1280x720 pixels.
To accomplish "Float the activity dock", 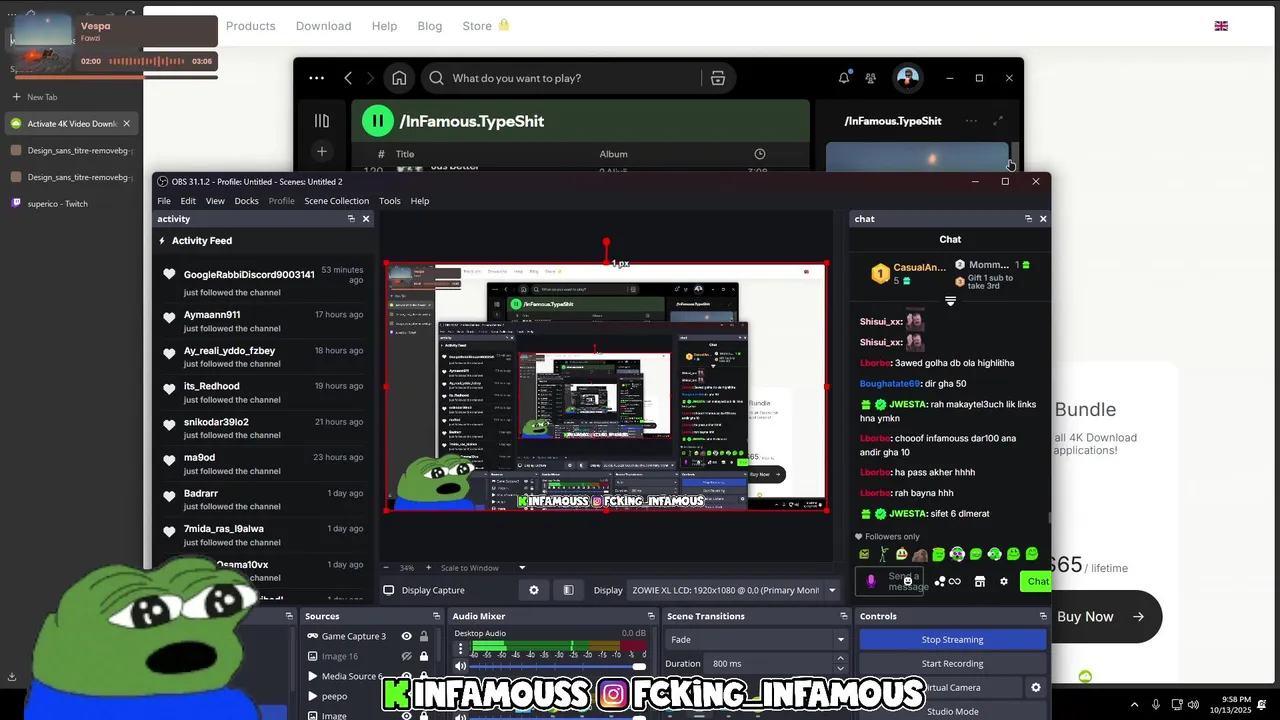I will pyautogui.click(x=351, y=219).
